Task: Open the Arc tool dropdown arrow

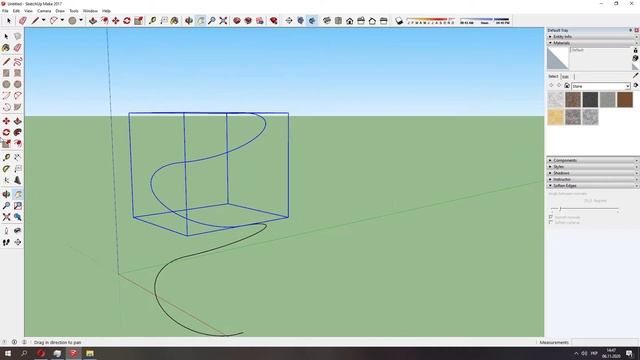Action: [62, 20]
